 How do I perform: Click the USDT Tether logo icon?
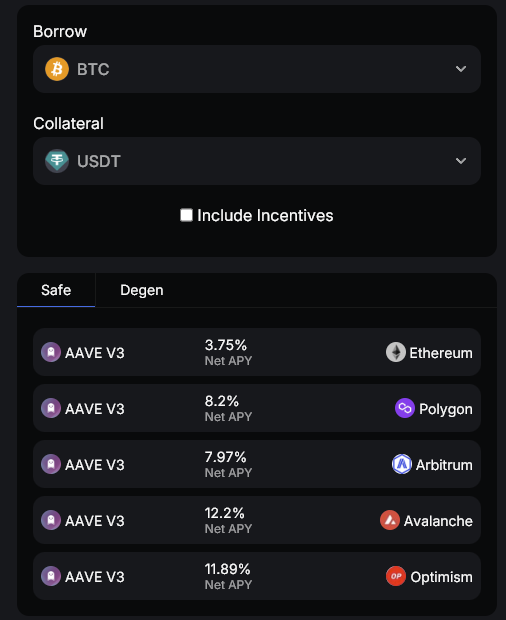57,161
